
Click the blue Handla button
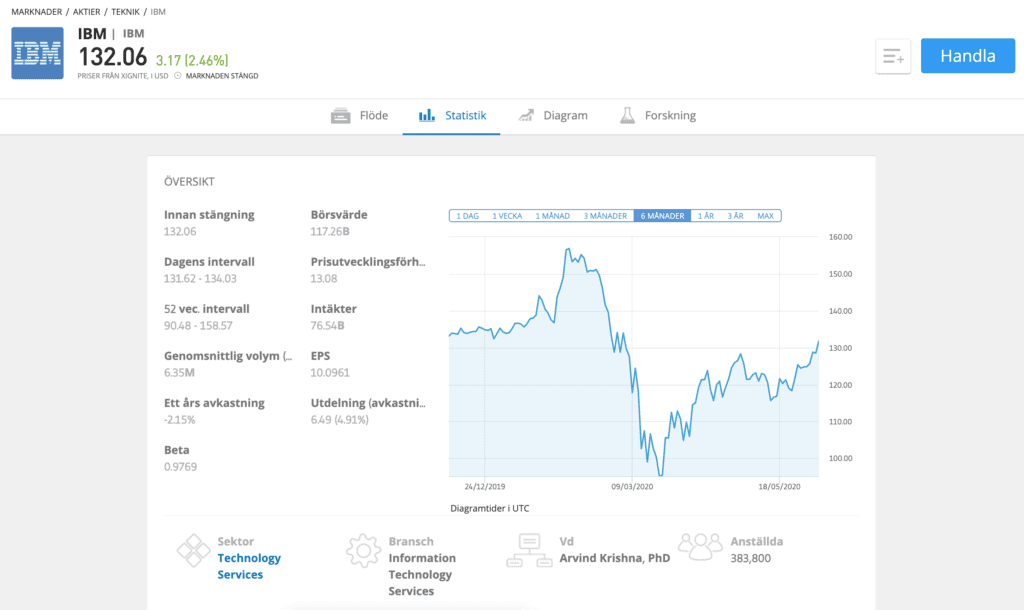[968, 56]
